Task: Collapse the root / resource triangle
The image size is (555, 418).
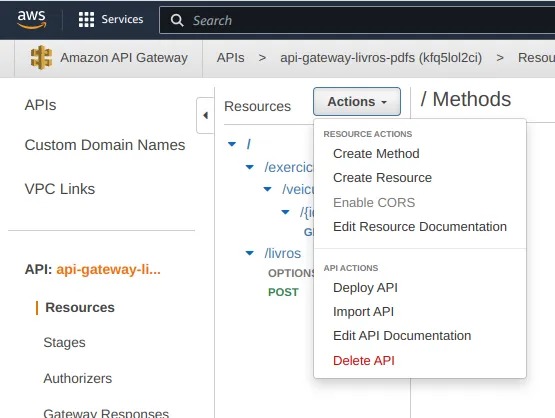Action: coord(232,144)
